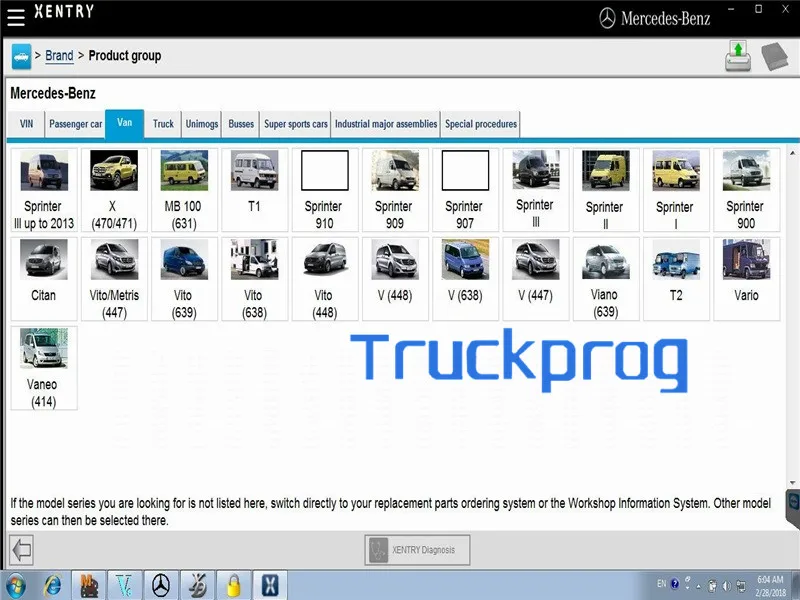Image resolution: width=800 pixels, height=600 pixels.
Task: Click the XENTRY Diagnosis button
Action: tap(417, 550)
